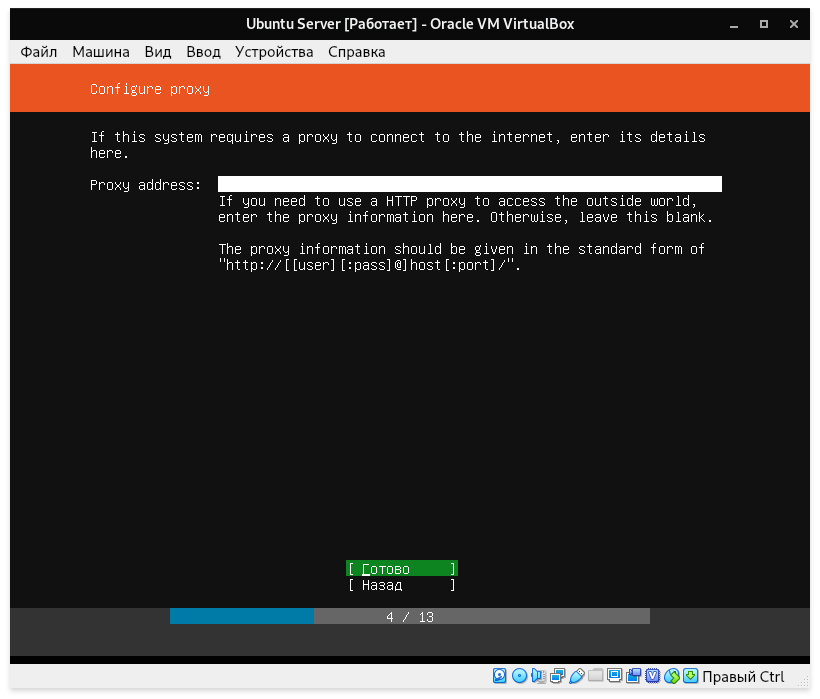Open the Справка menu
This screenshot has width=820, height=699.
point(356,52)
